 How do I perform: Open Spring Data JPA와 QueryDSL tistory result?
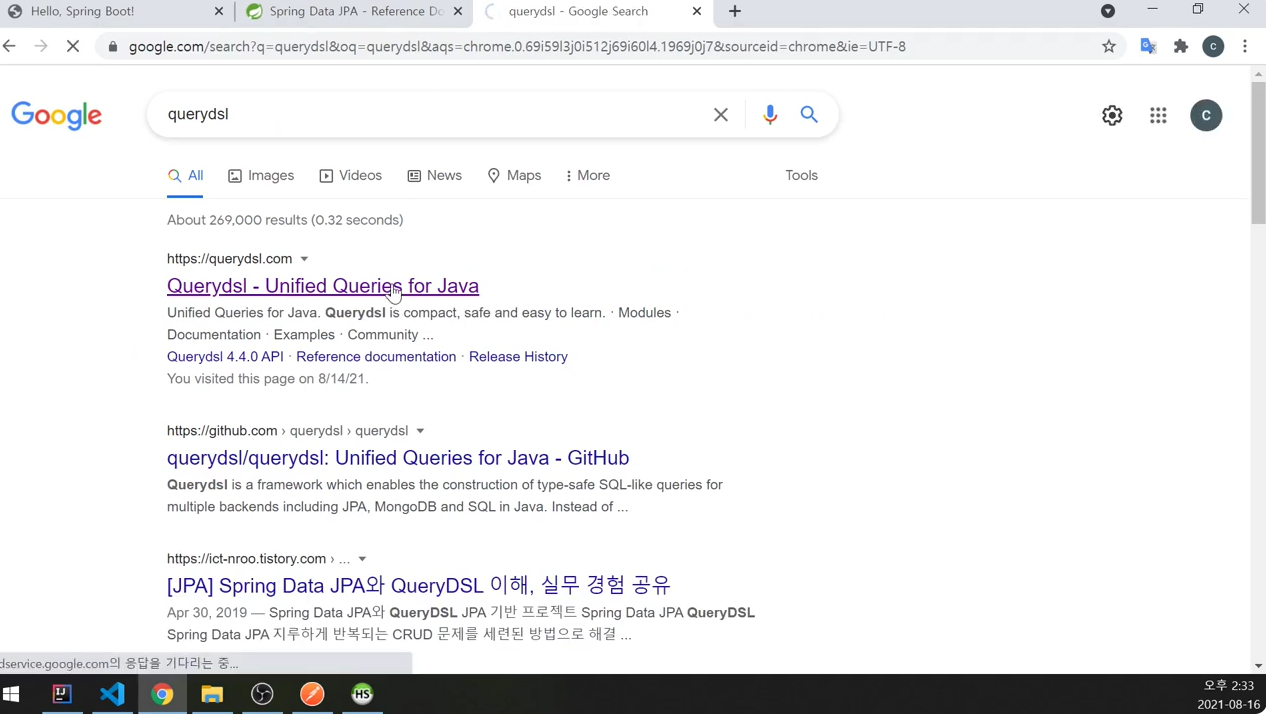point(419,585)
